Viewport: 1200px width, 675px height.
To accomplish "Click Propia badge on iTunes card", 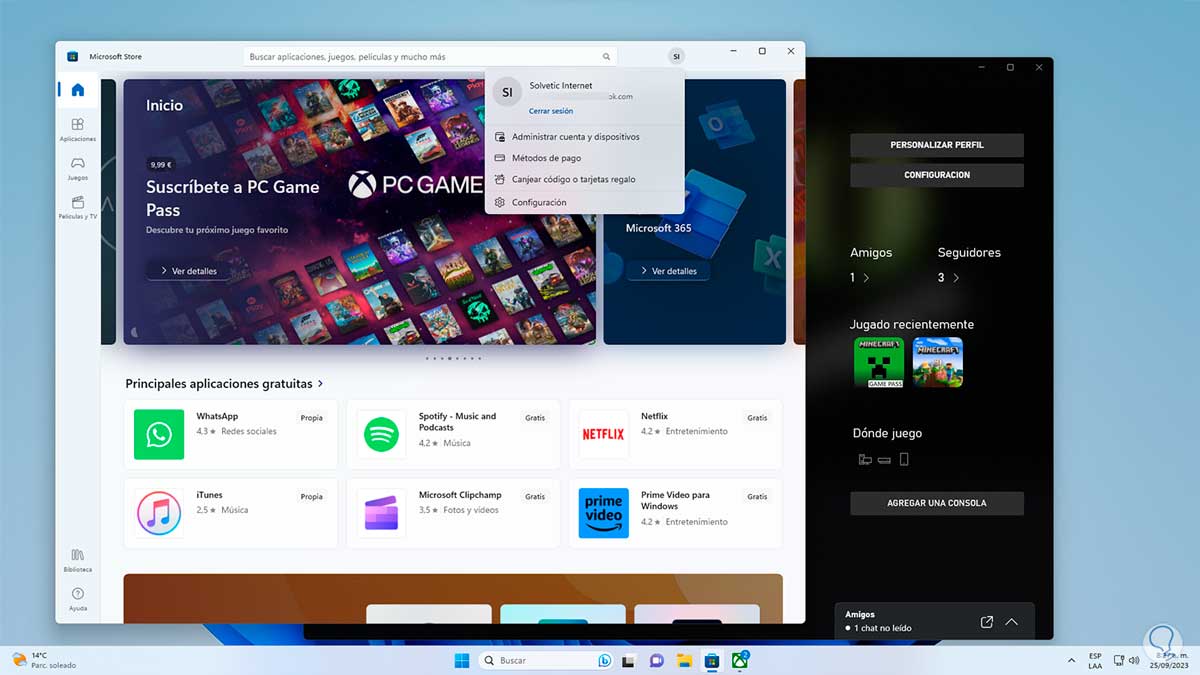I will coord(312,497).
